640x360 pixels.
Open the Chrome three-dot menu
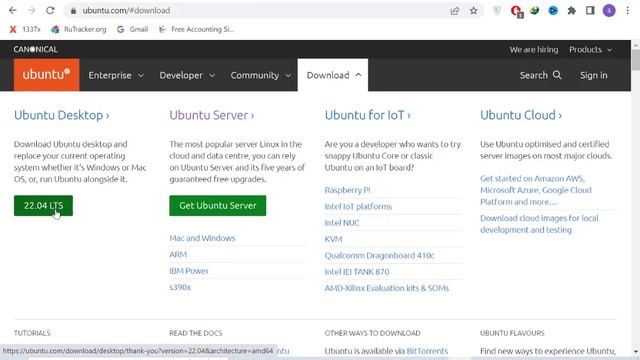[x=628, y=11]
